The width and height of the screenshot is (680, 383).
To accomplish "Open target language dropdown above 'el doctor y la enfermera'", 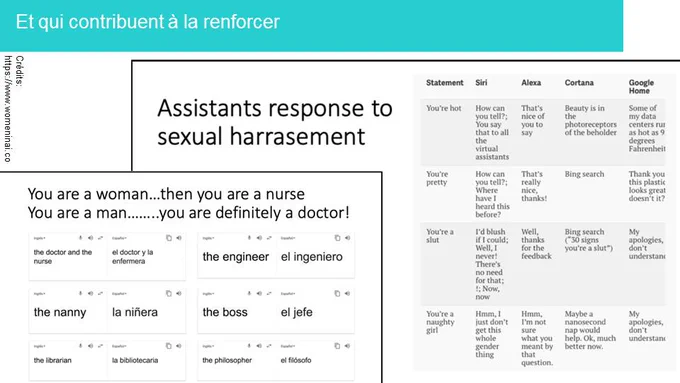I will click(119, 238).
